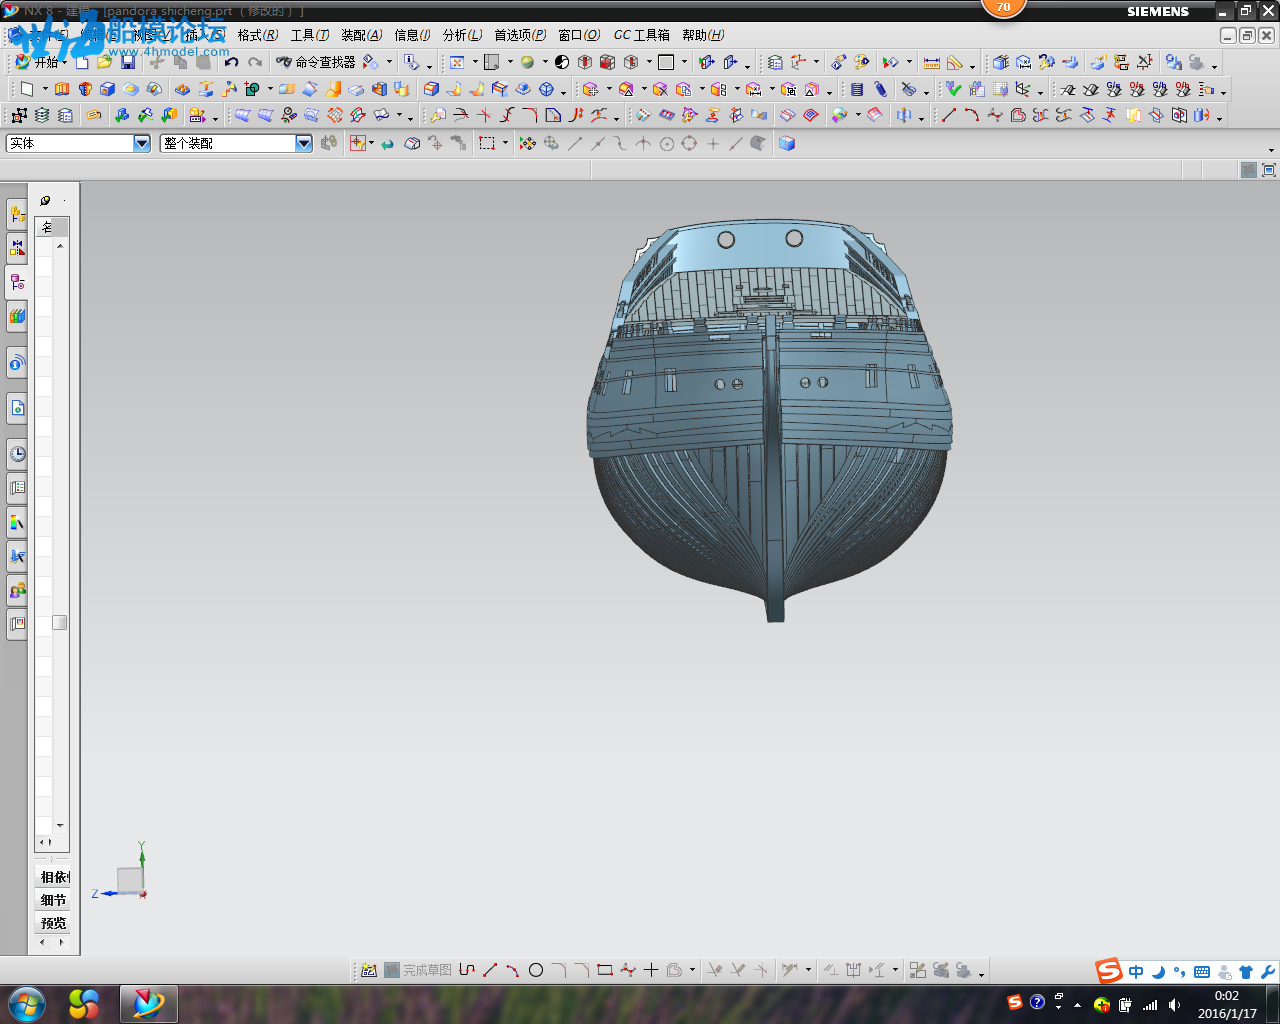Viewport: 1280px width, 1024px height.
Task: Click the New file icon
Action: [x=83, y=62]
